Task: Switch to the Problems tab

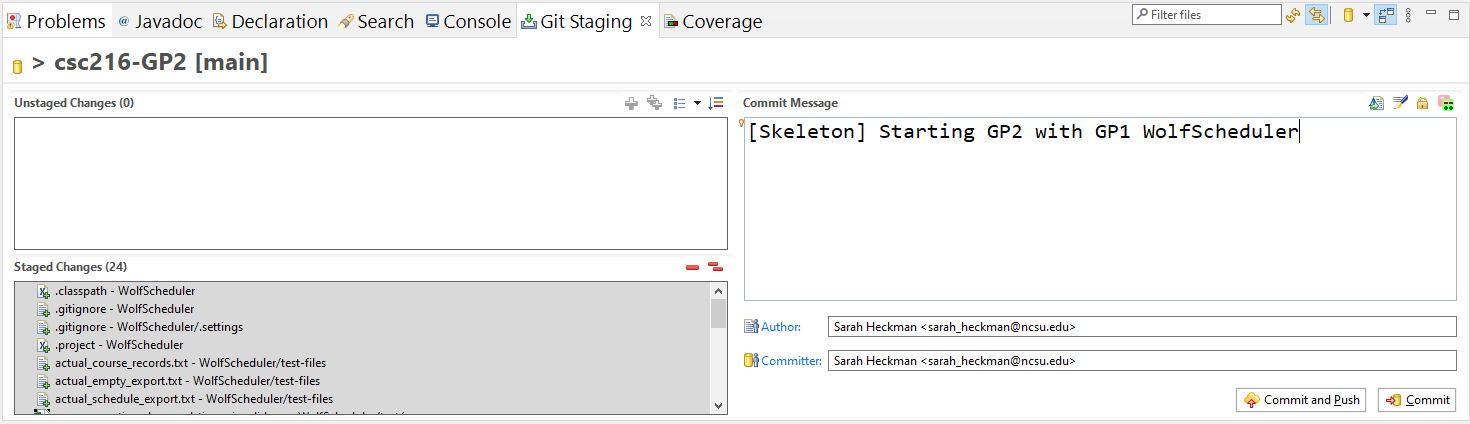Action: point(56,21)
